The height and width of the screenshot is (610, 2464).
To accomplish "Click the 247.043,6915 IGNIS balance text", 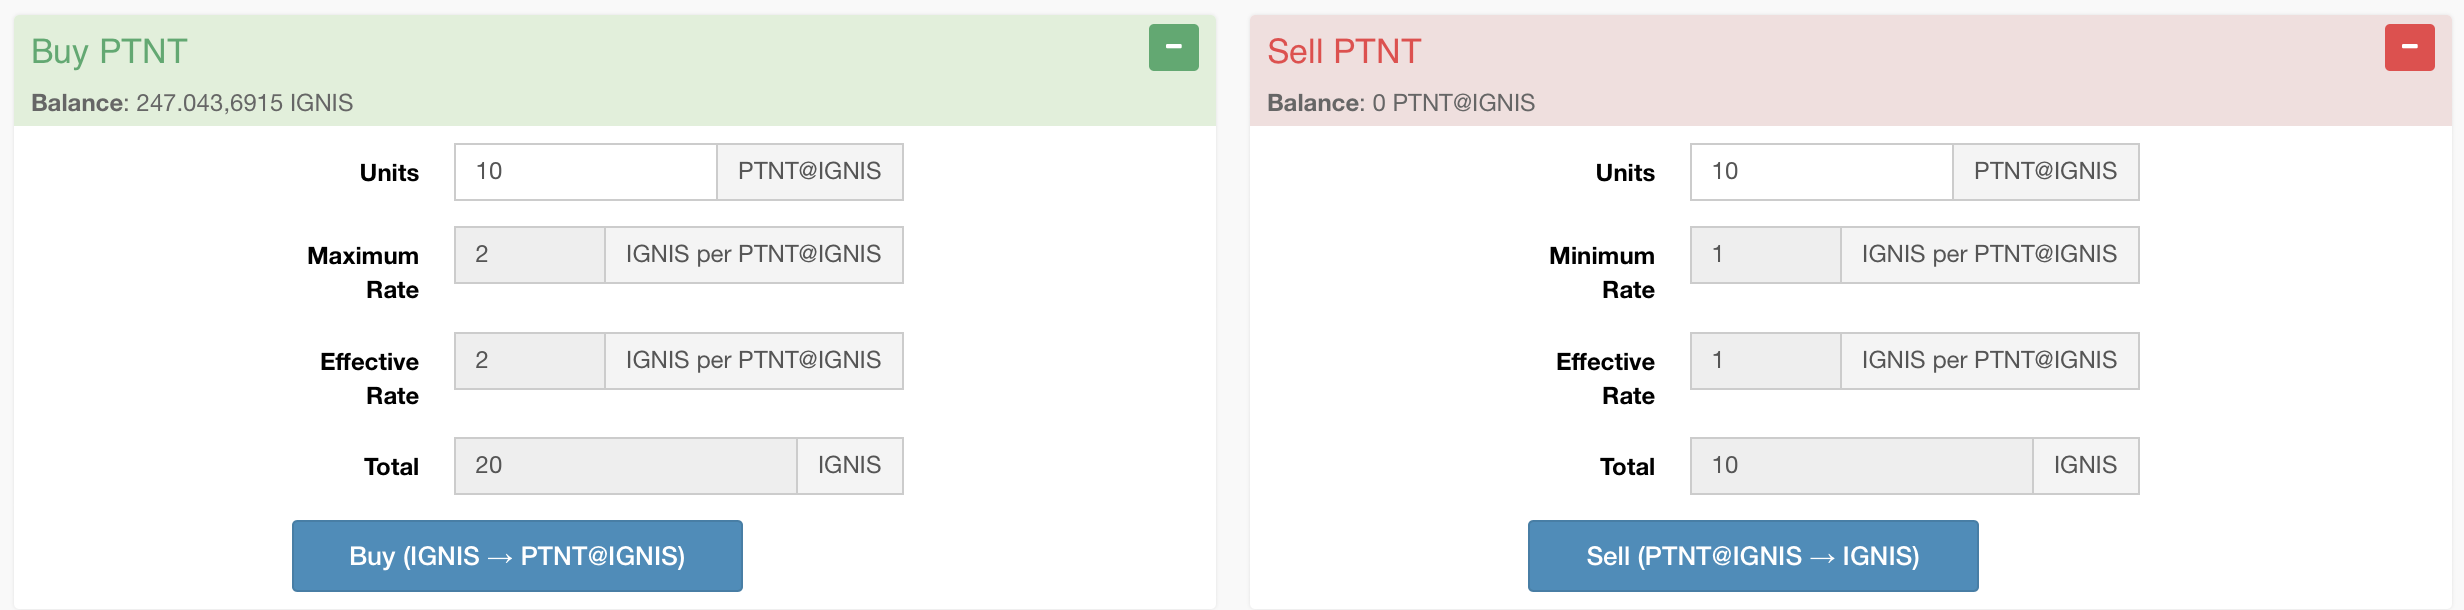I will [x=244, y=103].
